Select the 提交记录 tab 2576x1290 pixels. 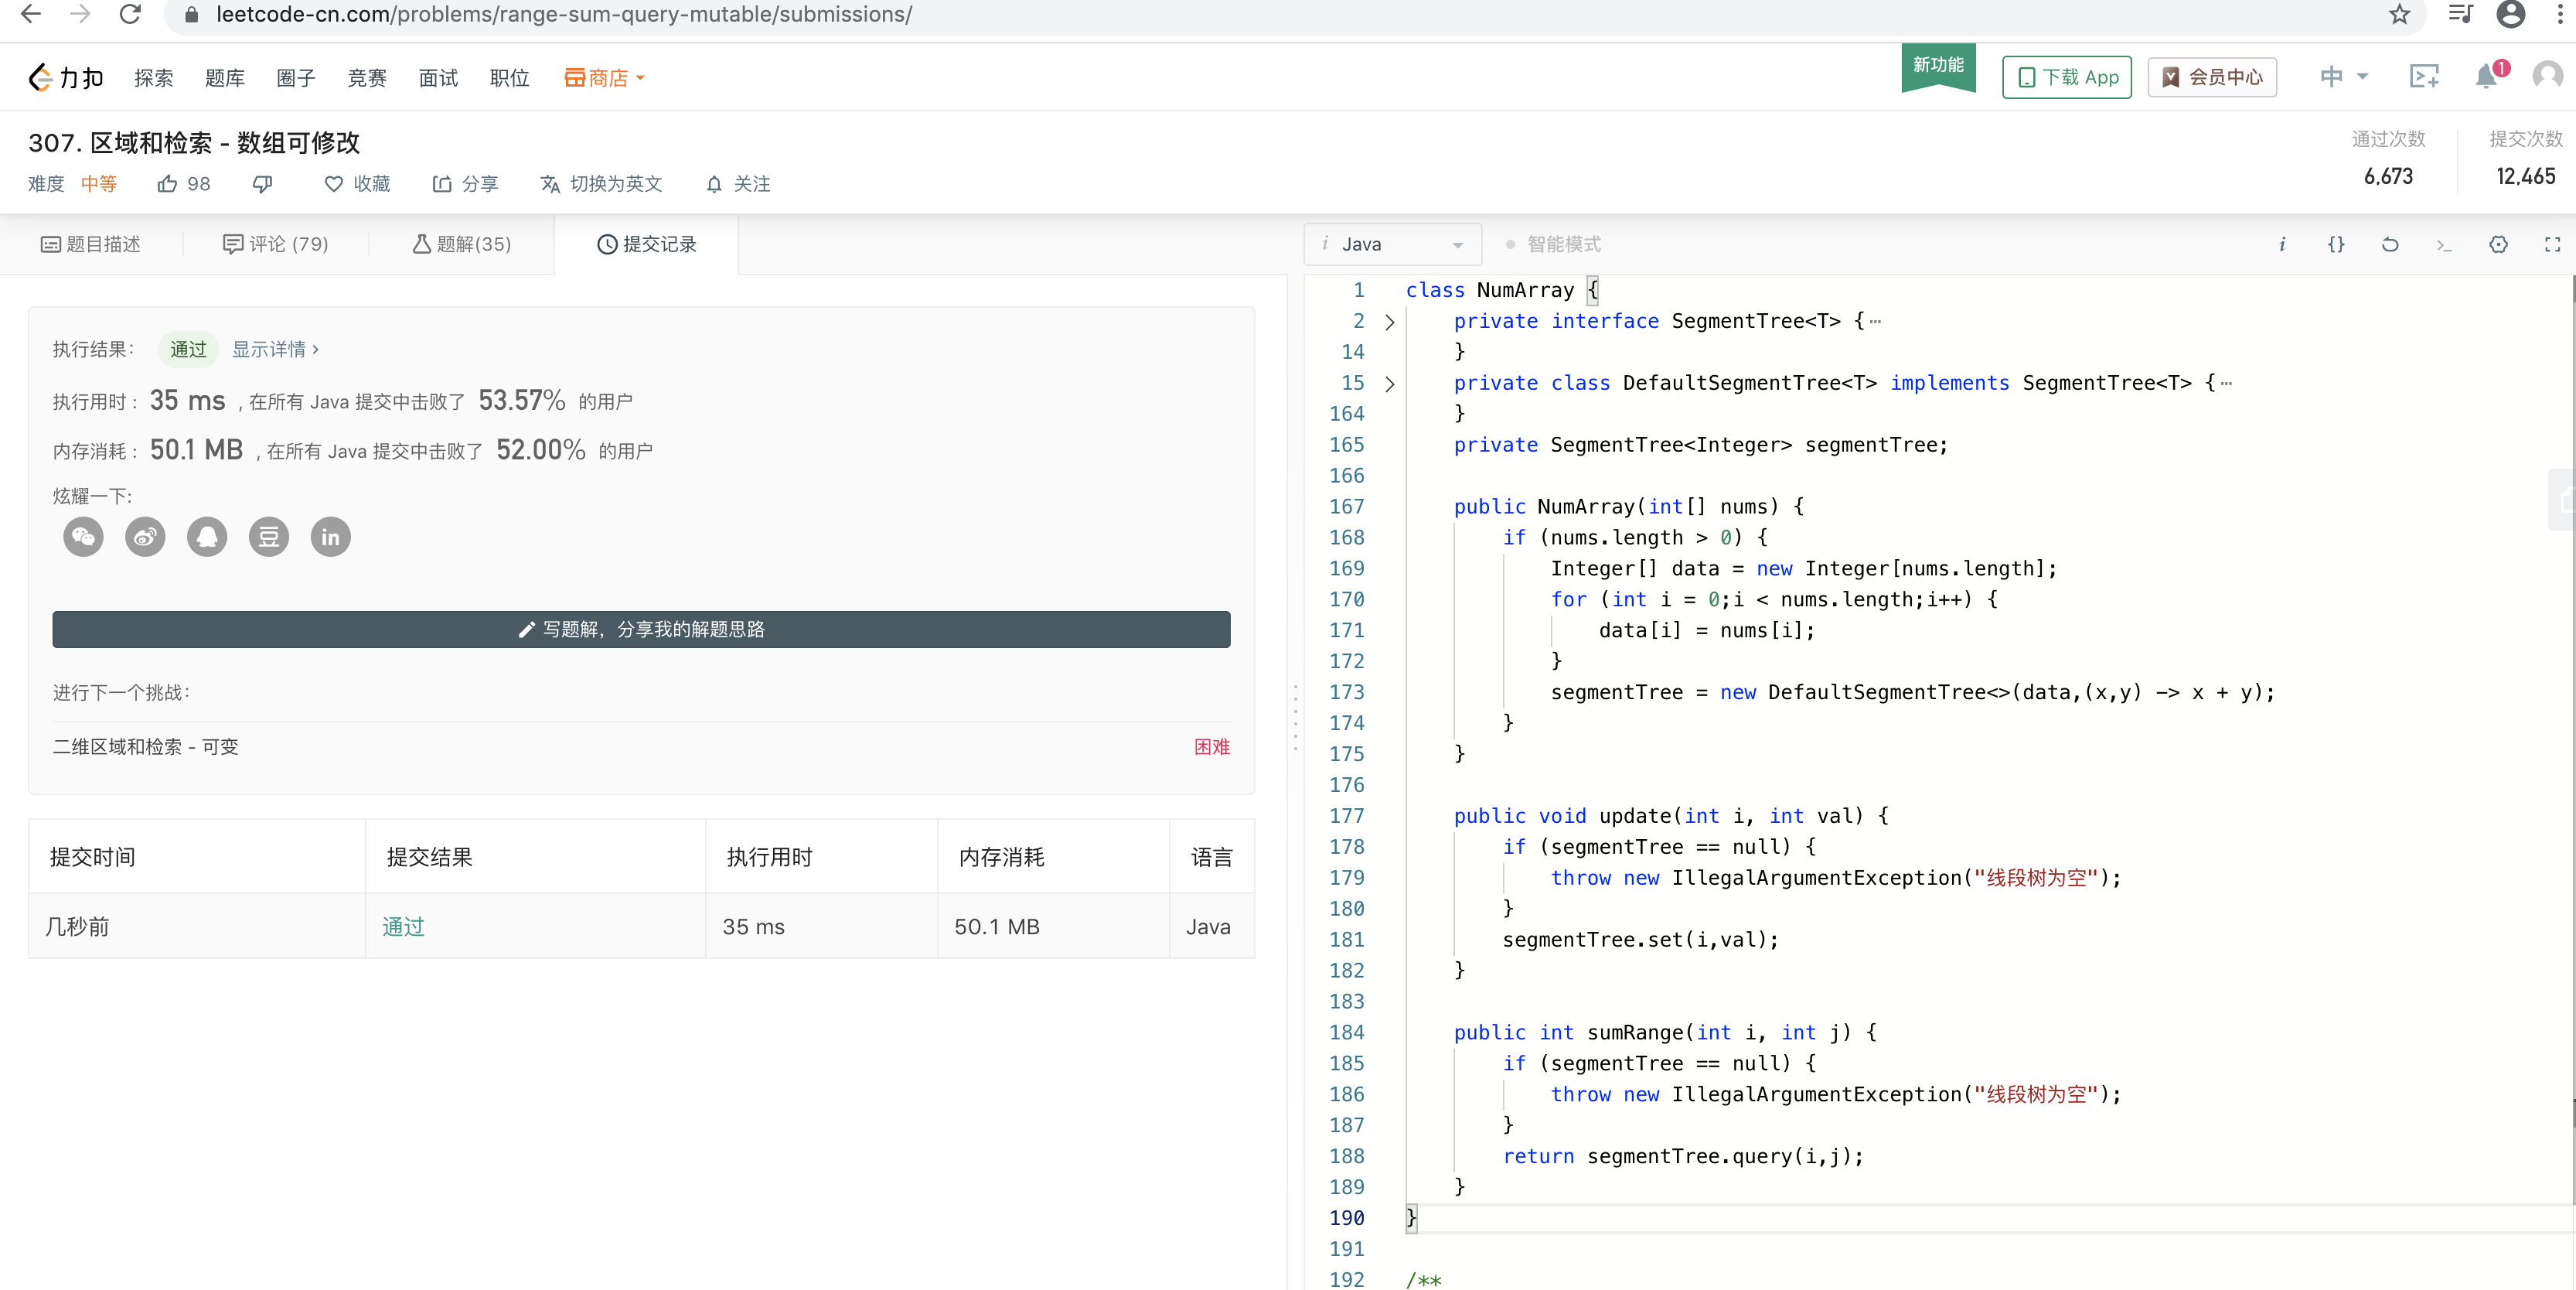(x=646, y=244)
